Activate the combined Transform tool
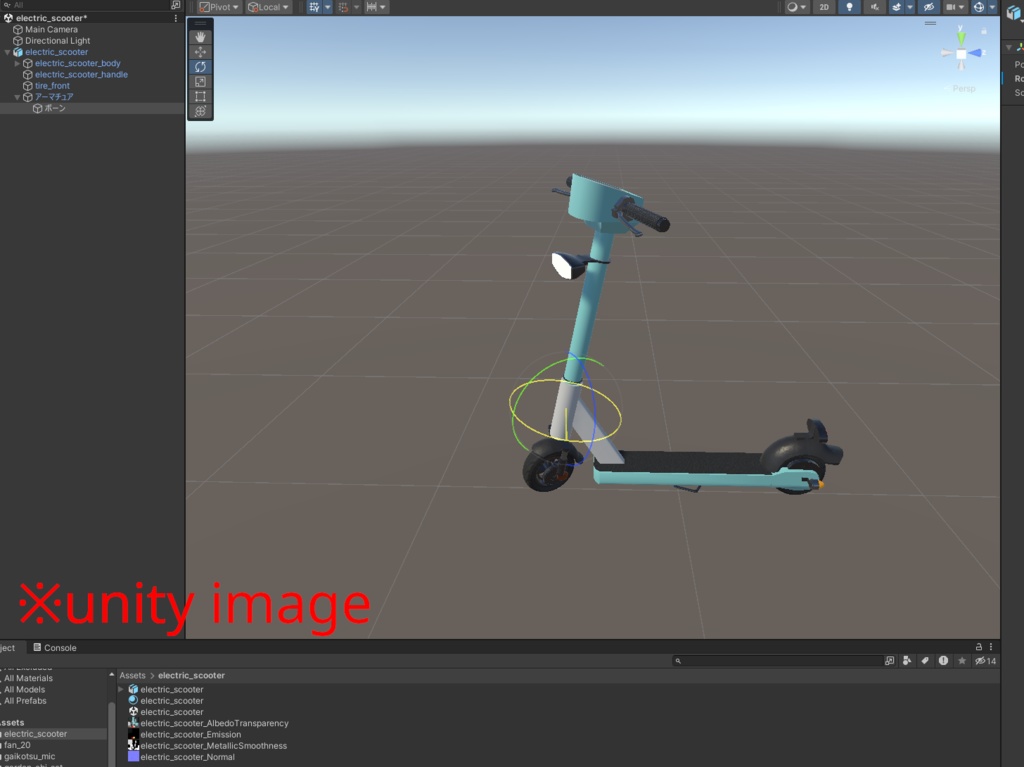The height and width of the screenshot is (767, 1024). tap(200, 111)
